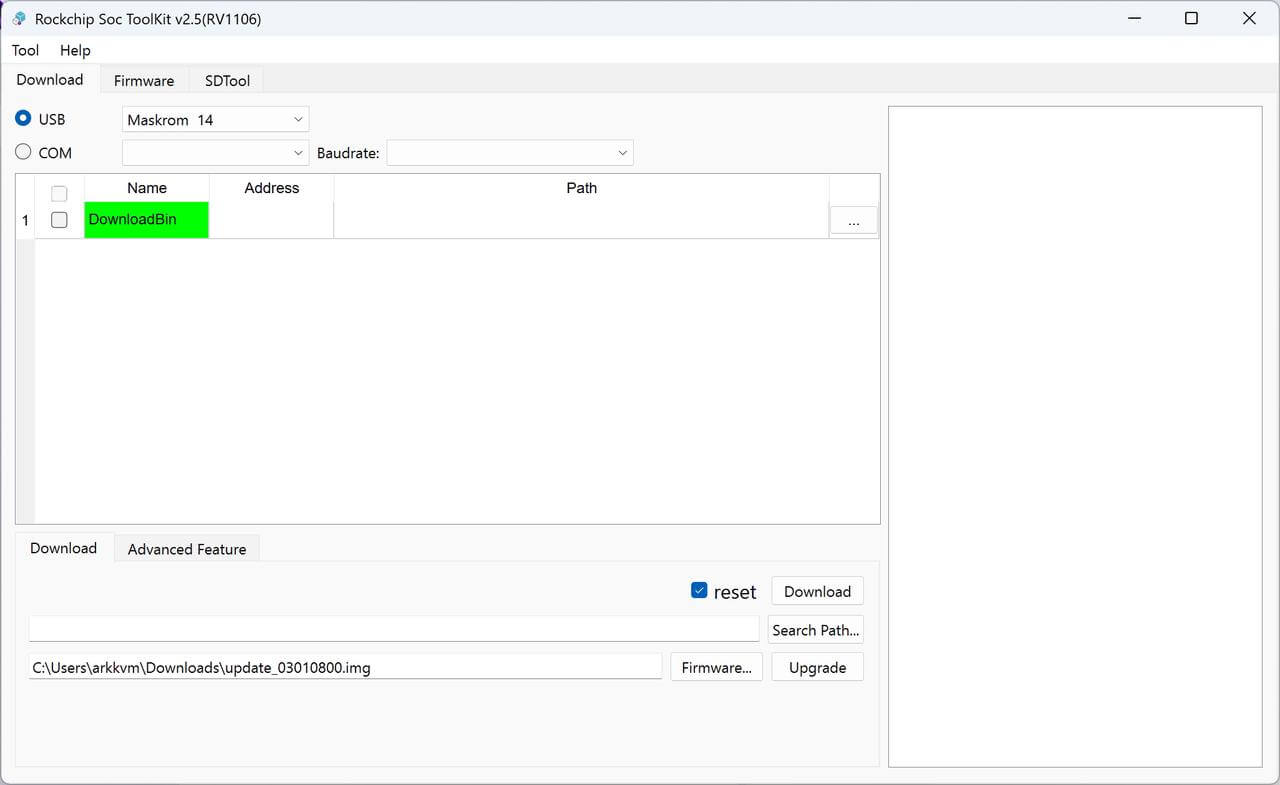This screenshot has height=785, width=1280.
Task: Click the empty search path field
Action: [x=394, y=629]
